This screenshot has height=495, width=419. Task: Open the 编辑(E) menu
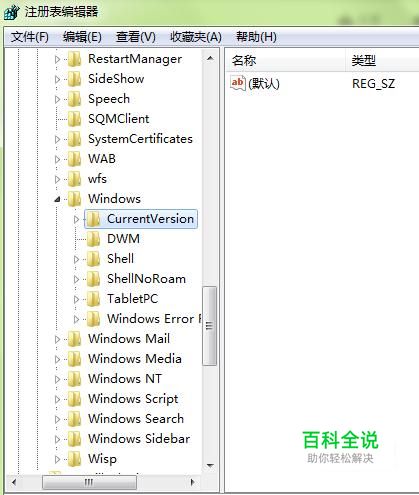[x=82, y=37]
